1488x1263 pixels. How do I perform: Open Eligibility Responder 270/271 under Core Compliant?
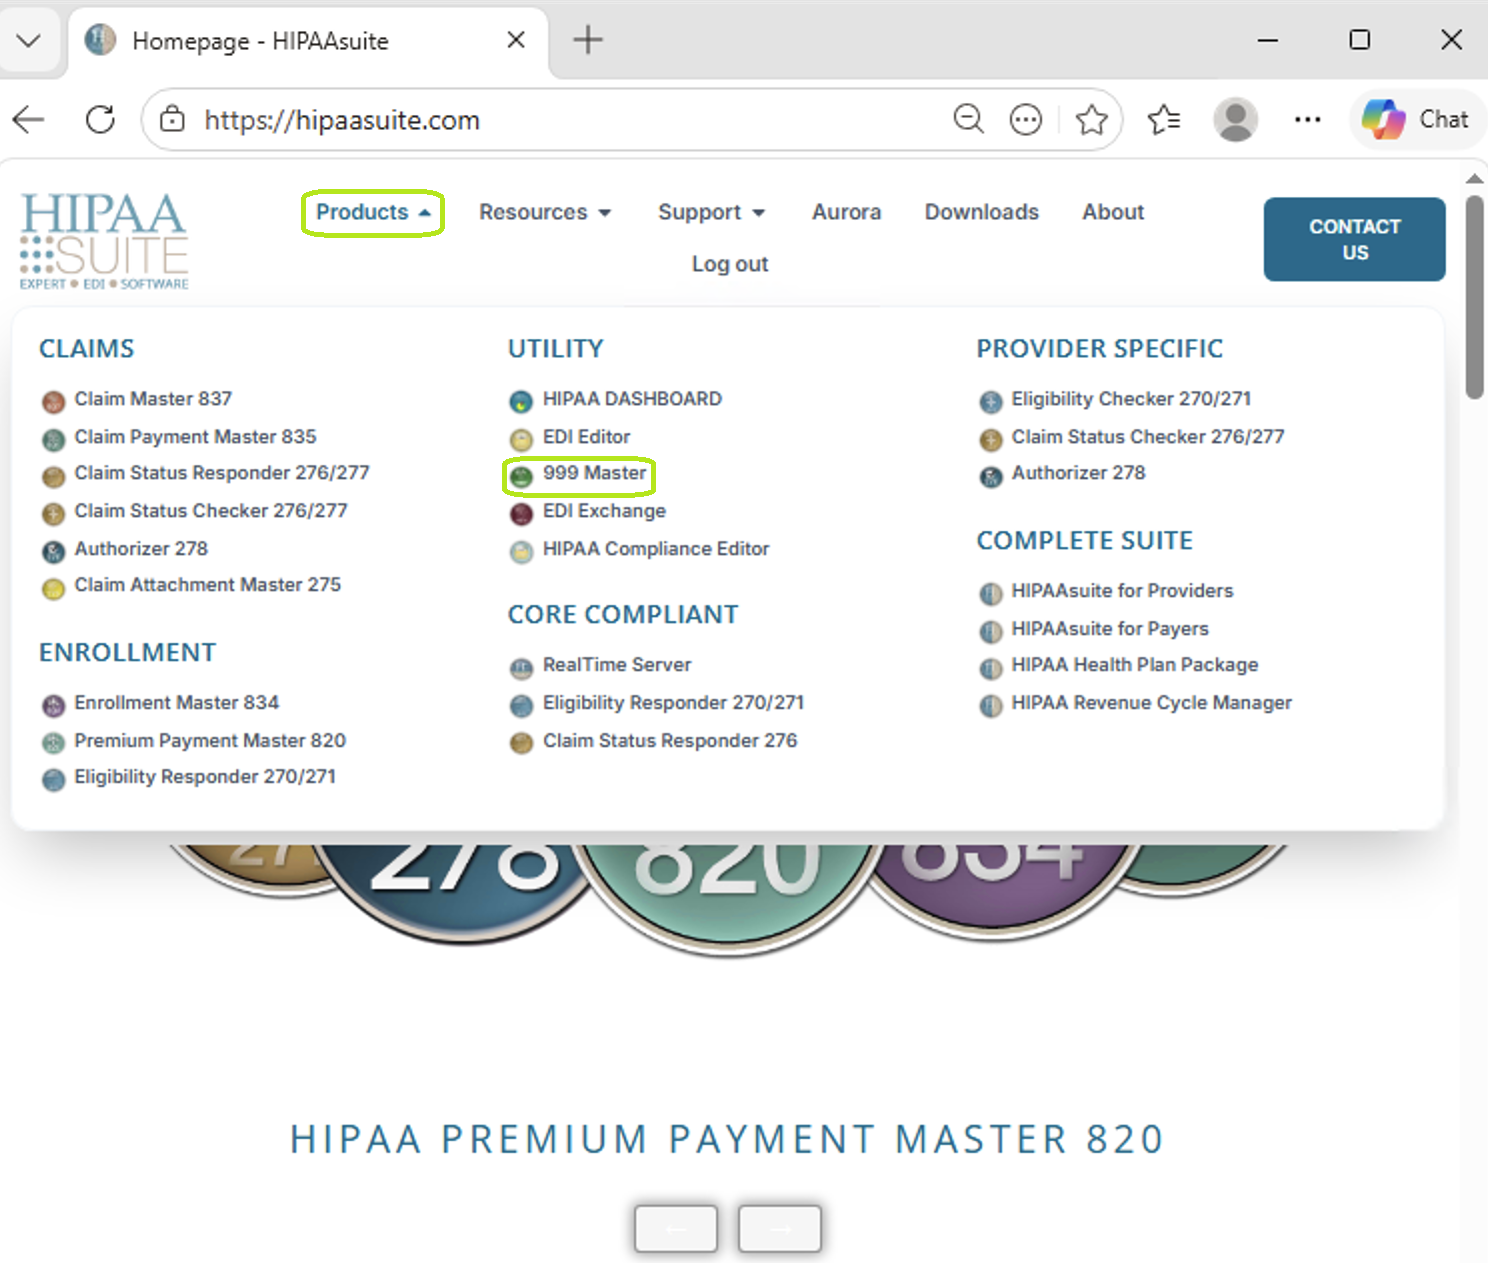673,703
